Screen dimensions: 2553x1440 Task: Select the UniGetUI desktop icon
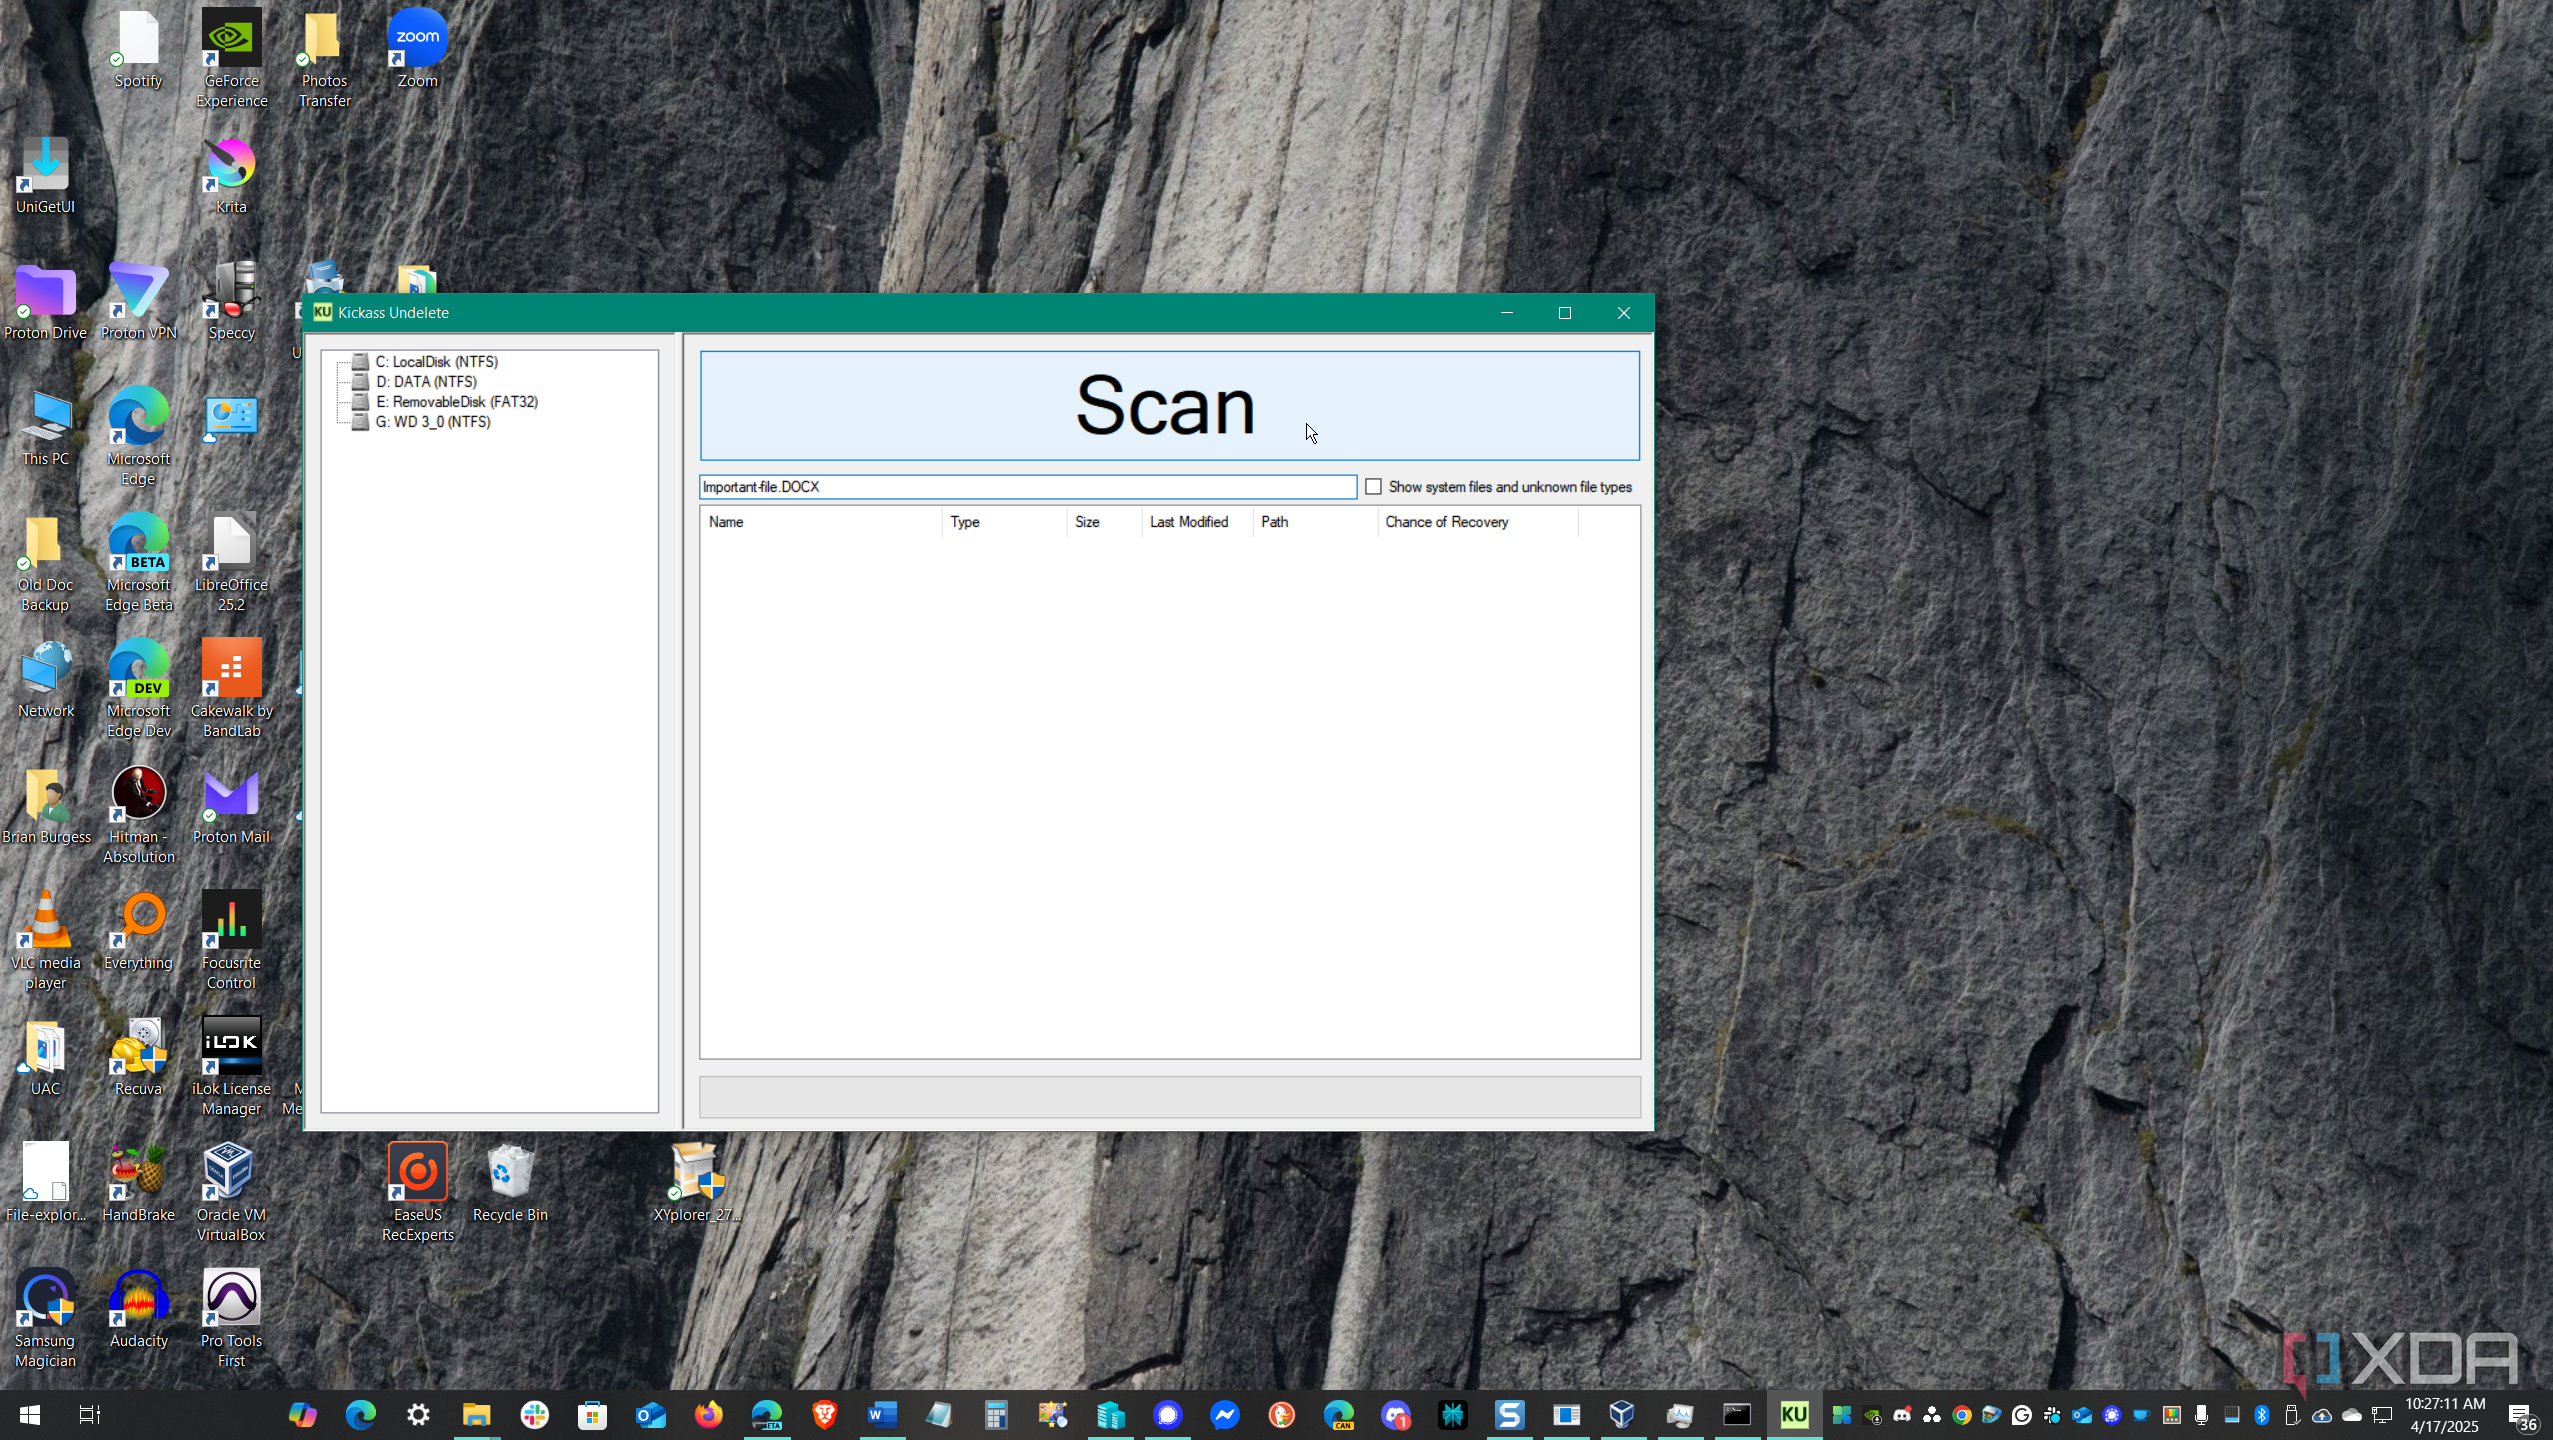(x=46, y=177)
